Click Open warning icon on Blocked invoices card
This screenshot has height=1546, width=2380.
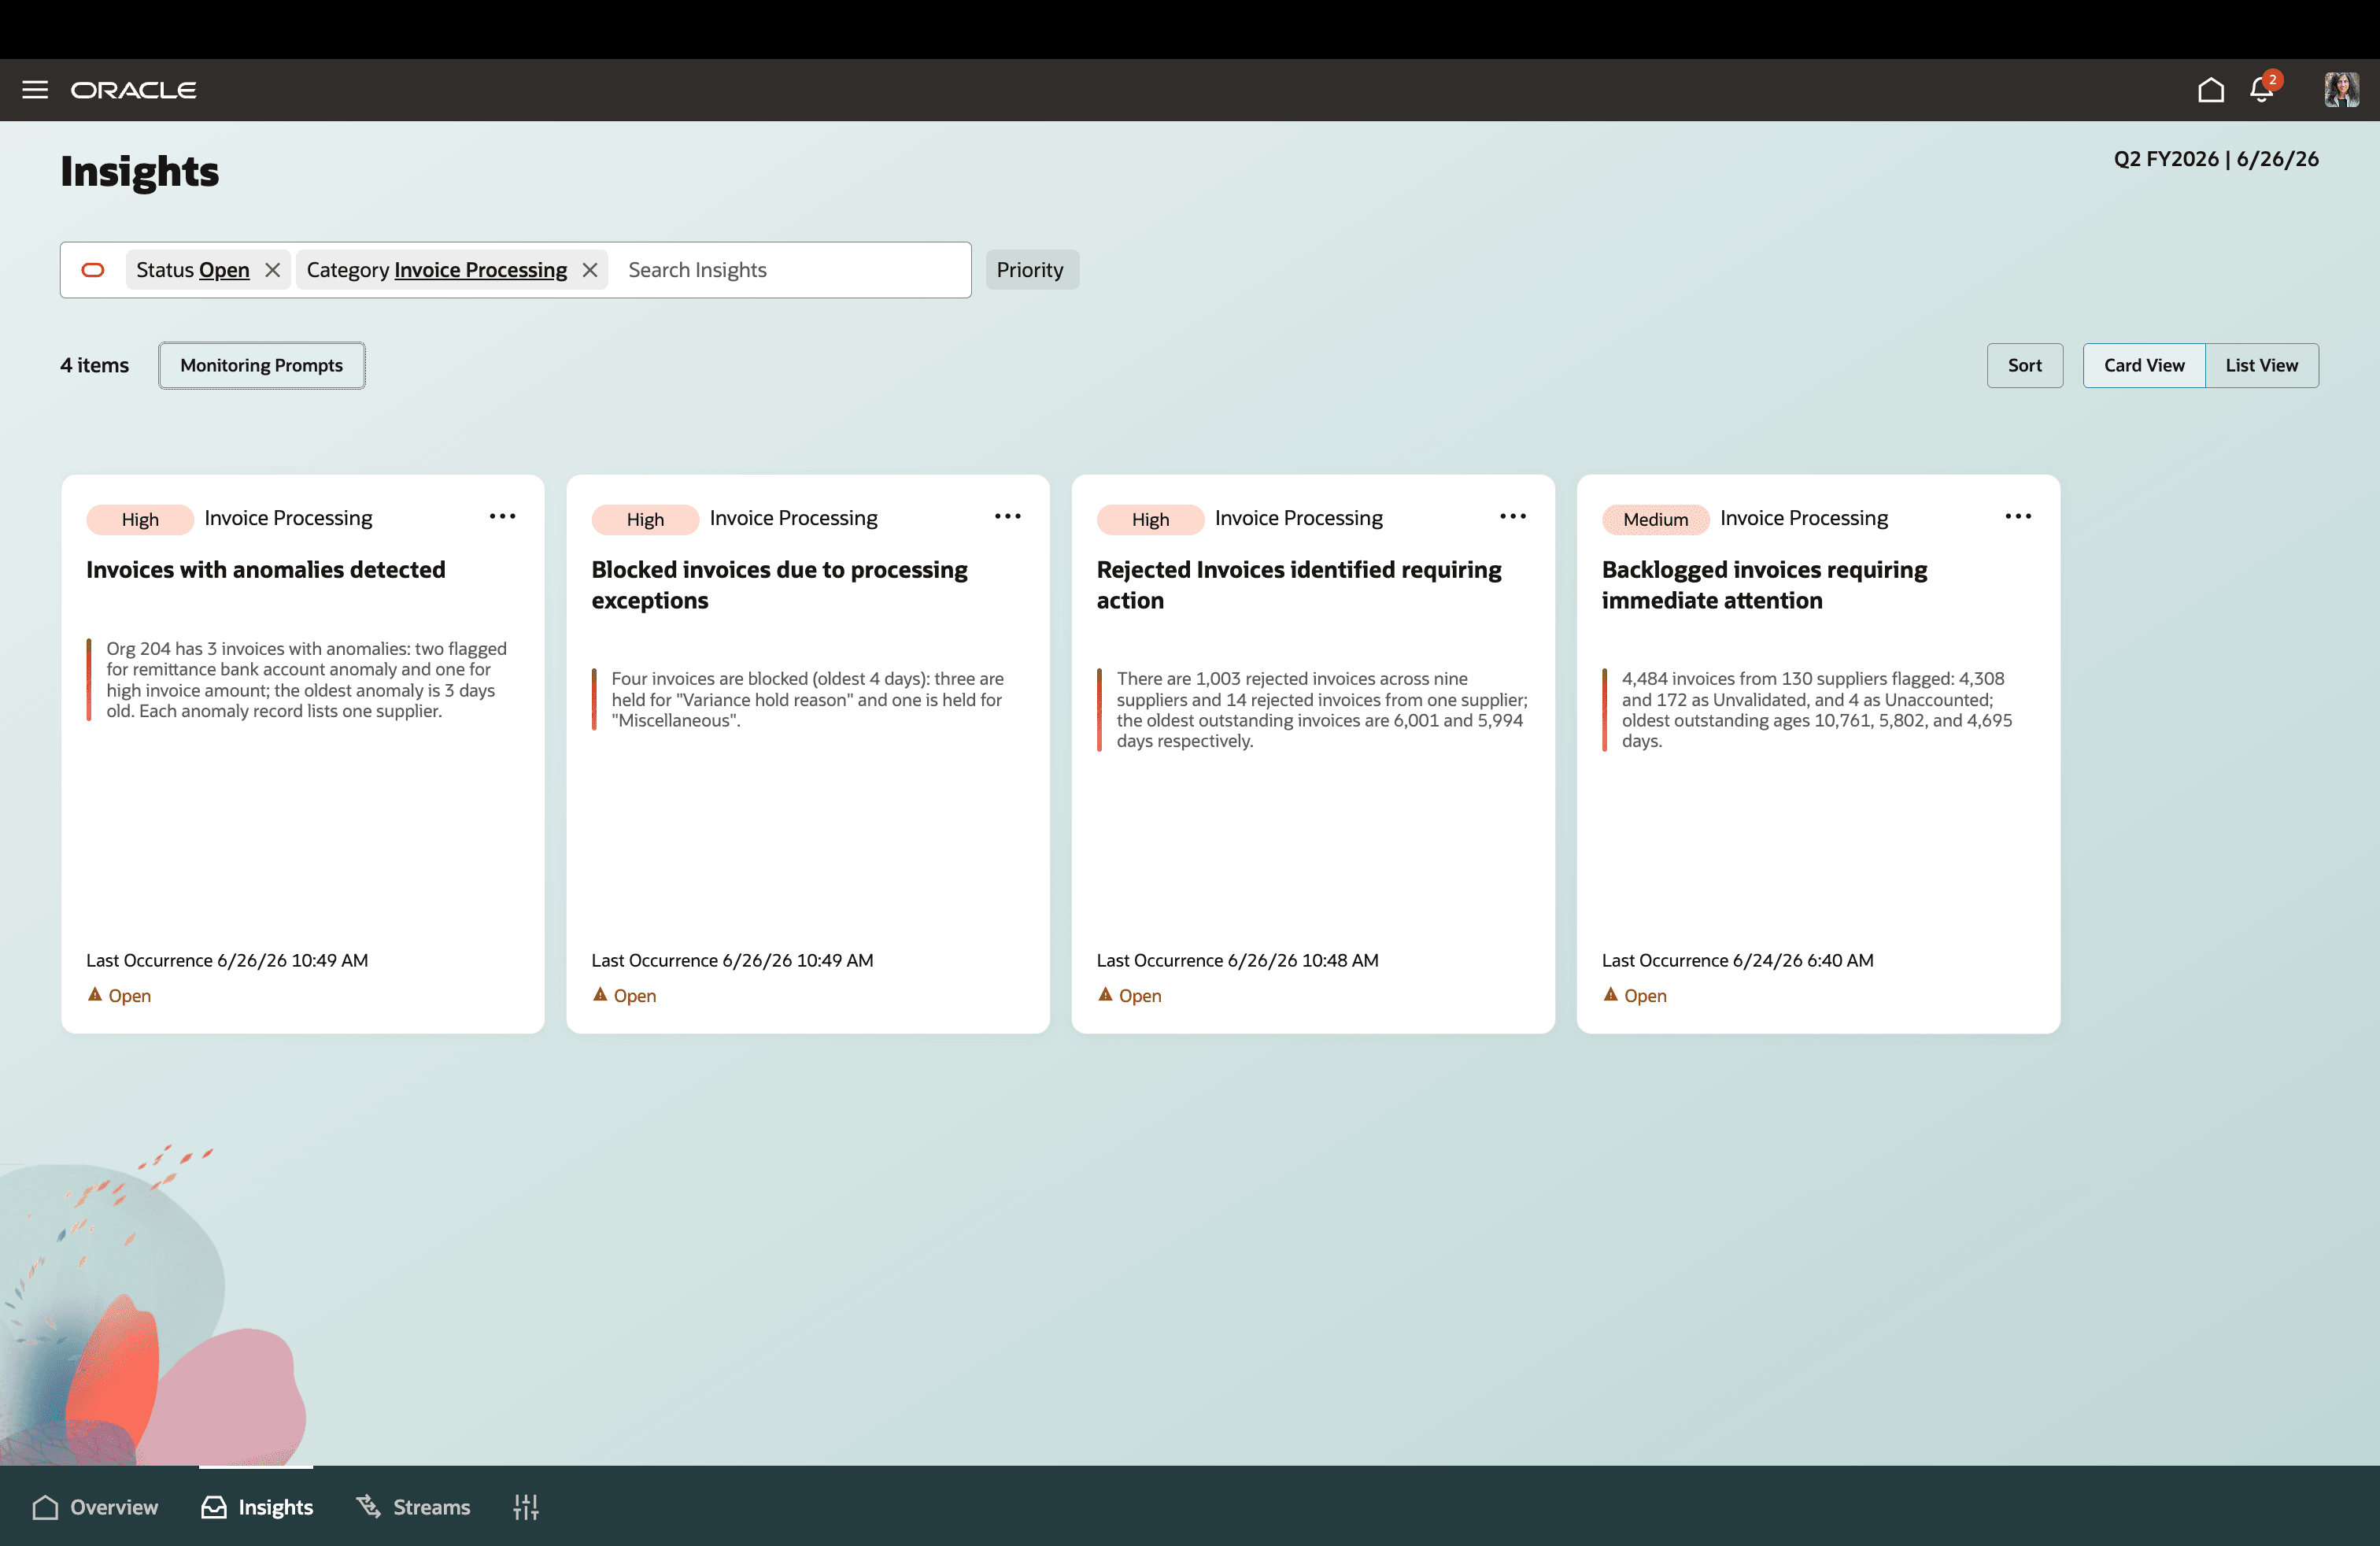click(x=600, y=995)
